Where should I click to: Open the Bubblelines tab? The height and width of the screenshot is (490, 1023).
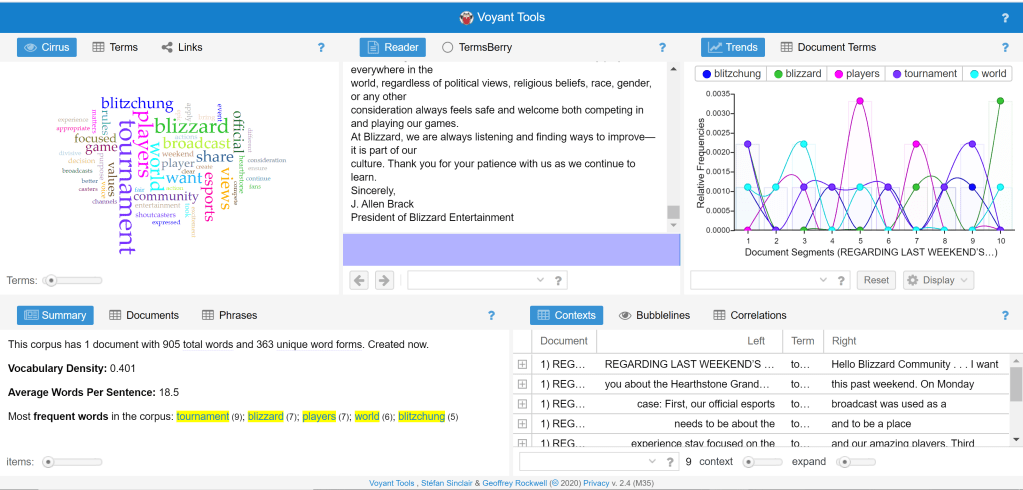tap(655, 315)
